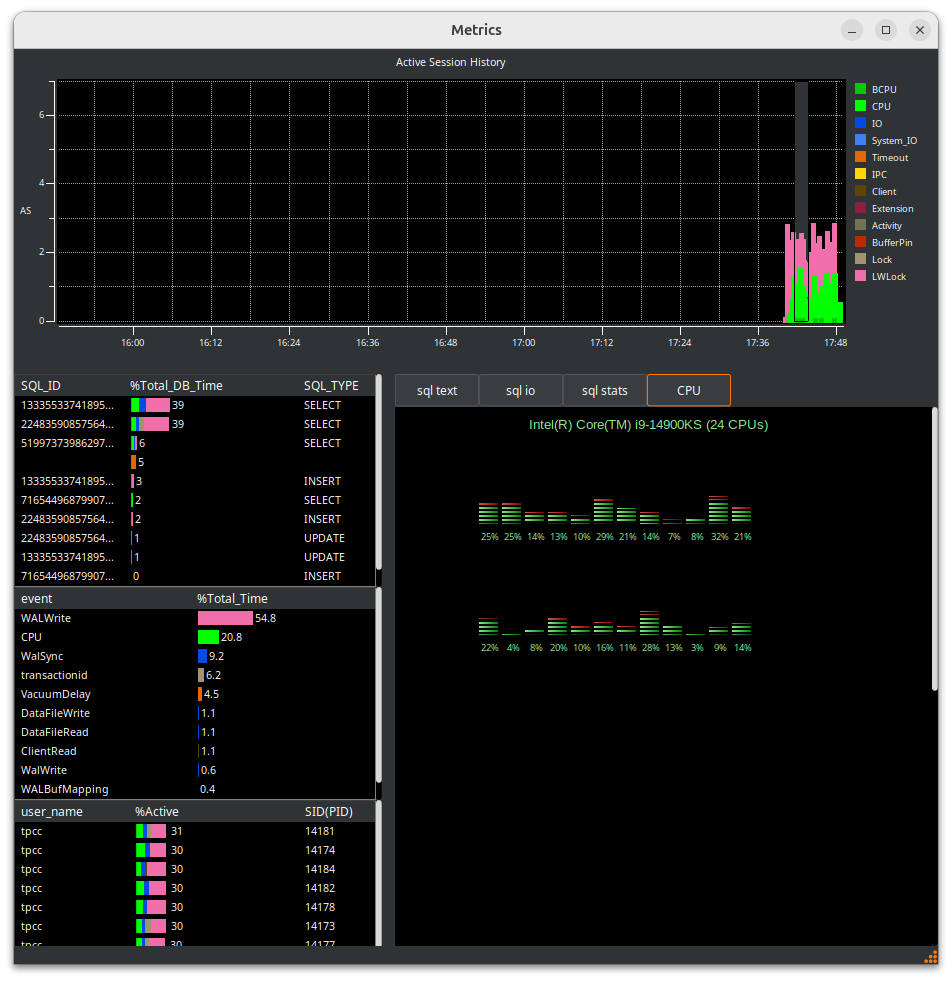This screenshot has height=981, width=952.
Task: Click the CPU tab
Action: [x=689, y=390]
